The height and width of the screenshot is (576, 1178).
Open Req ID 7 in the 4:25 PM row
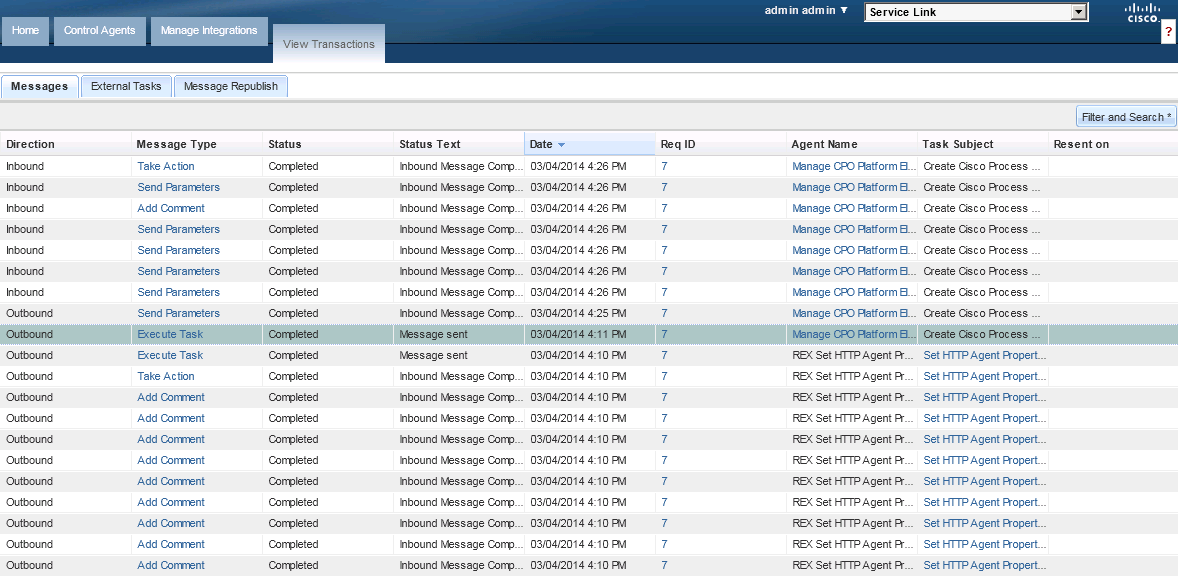[664, 313]
